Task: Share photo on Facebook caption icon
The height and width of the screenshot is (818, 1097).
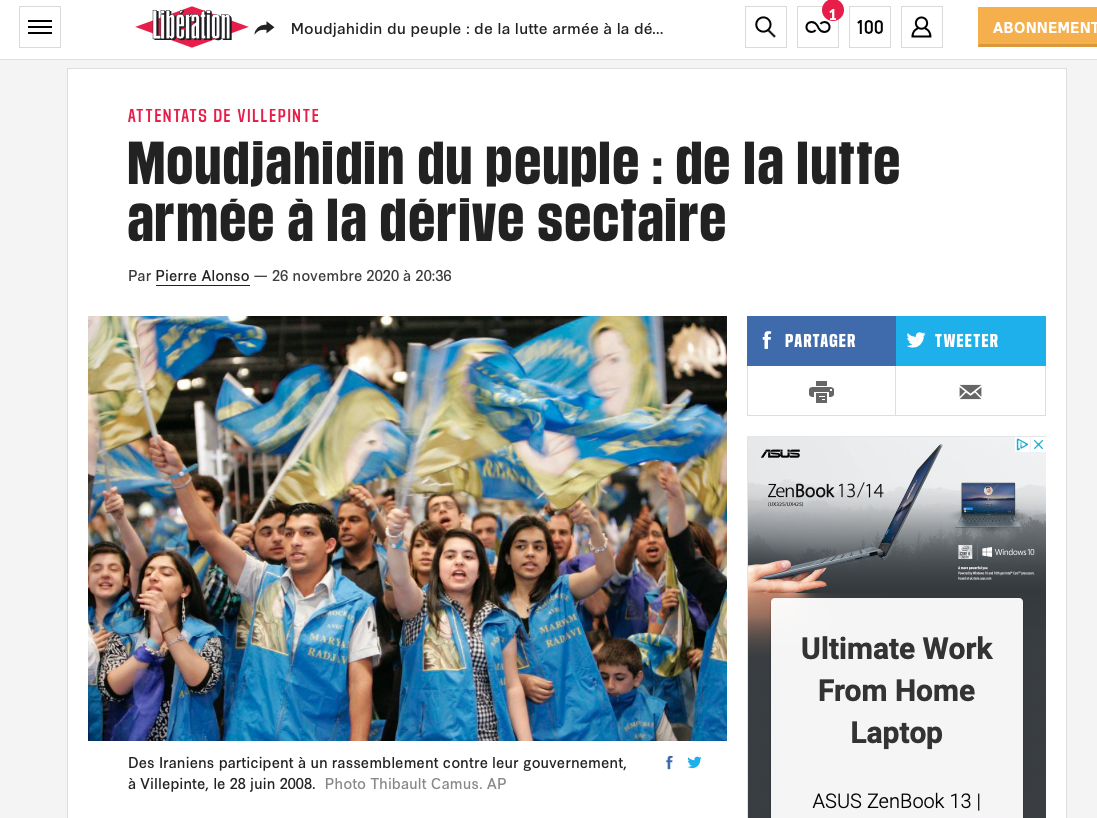Action: click(670, 763)
